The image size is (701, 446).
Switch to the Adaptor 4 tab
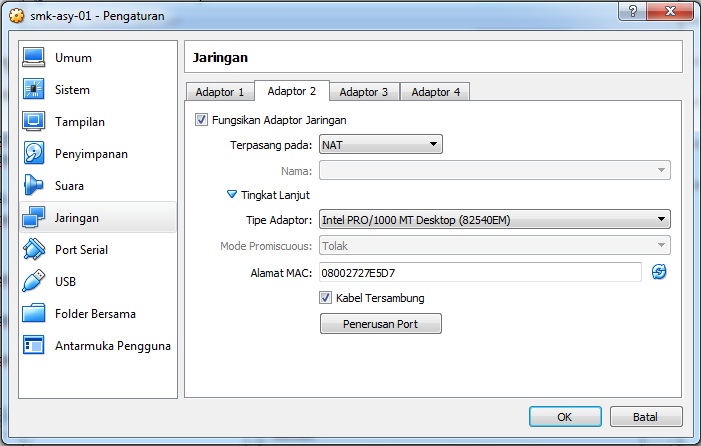point(435,92)
